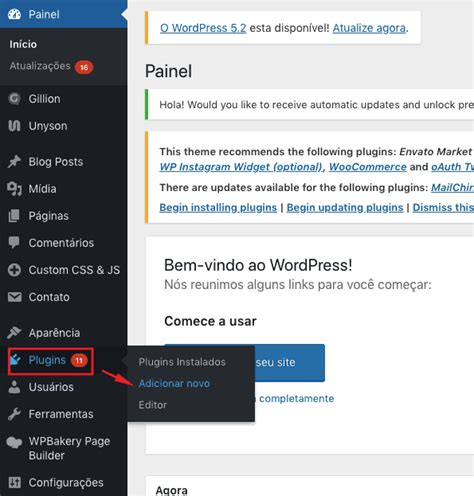Screen dimensions: 474x496
Task: Open the Ferramentas menu label
Action: [x=61, y=414]
